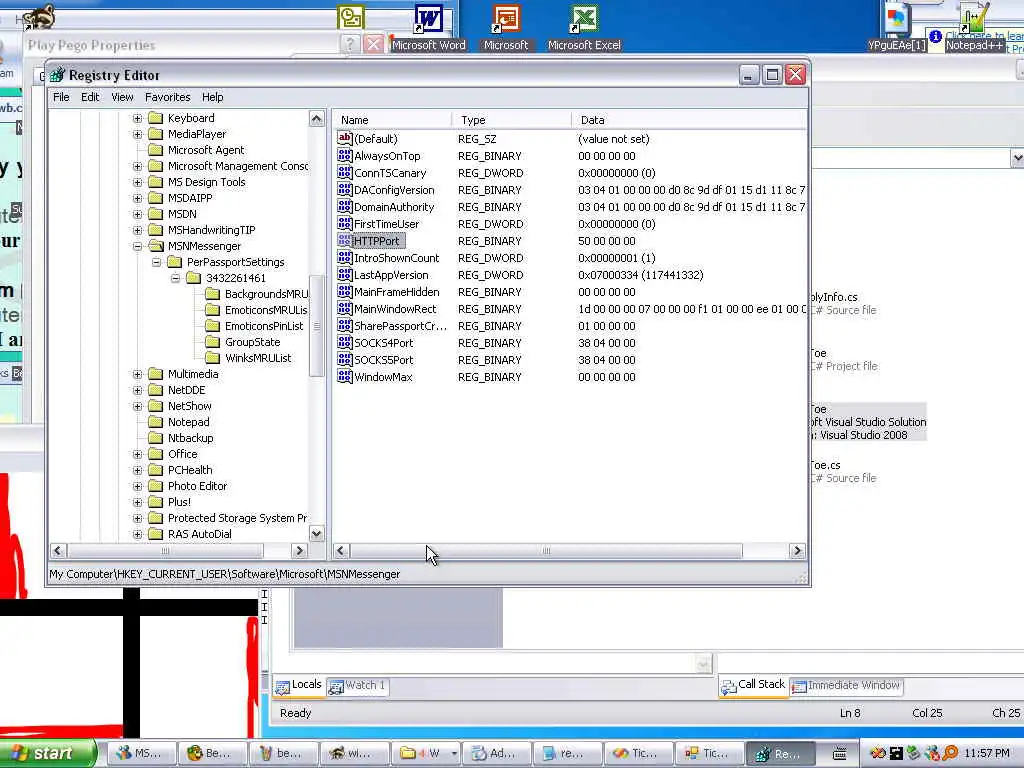
Task: Collapse the MSNMessenger registry key
Action: coord(137,246)
